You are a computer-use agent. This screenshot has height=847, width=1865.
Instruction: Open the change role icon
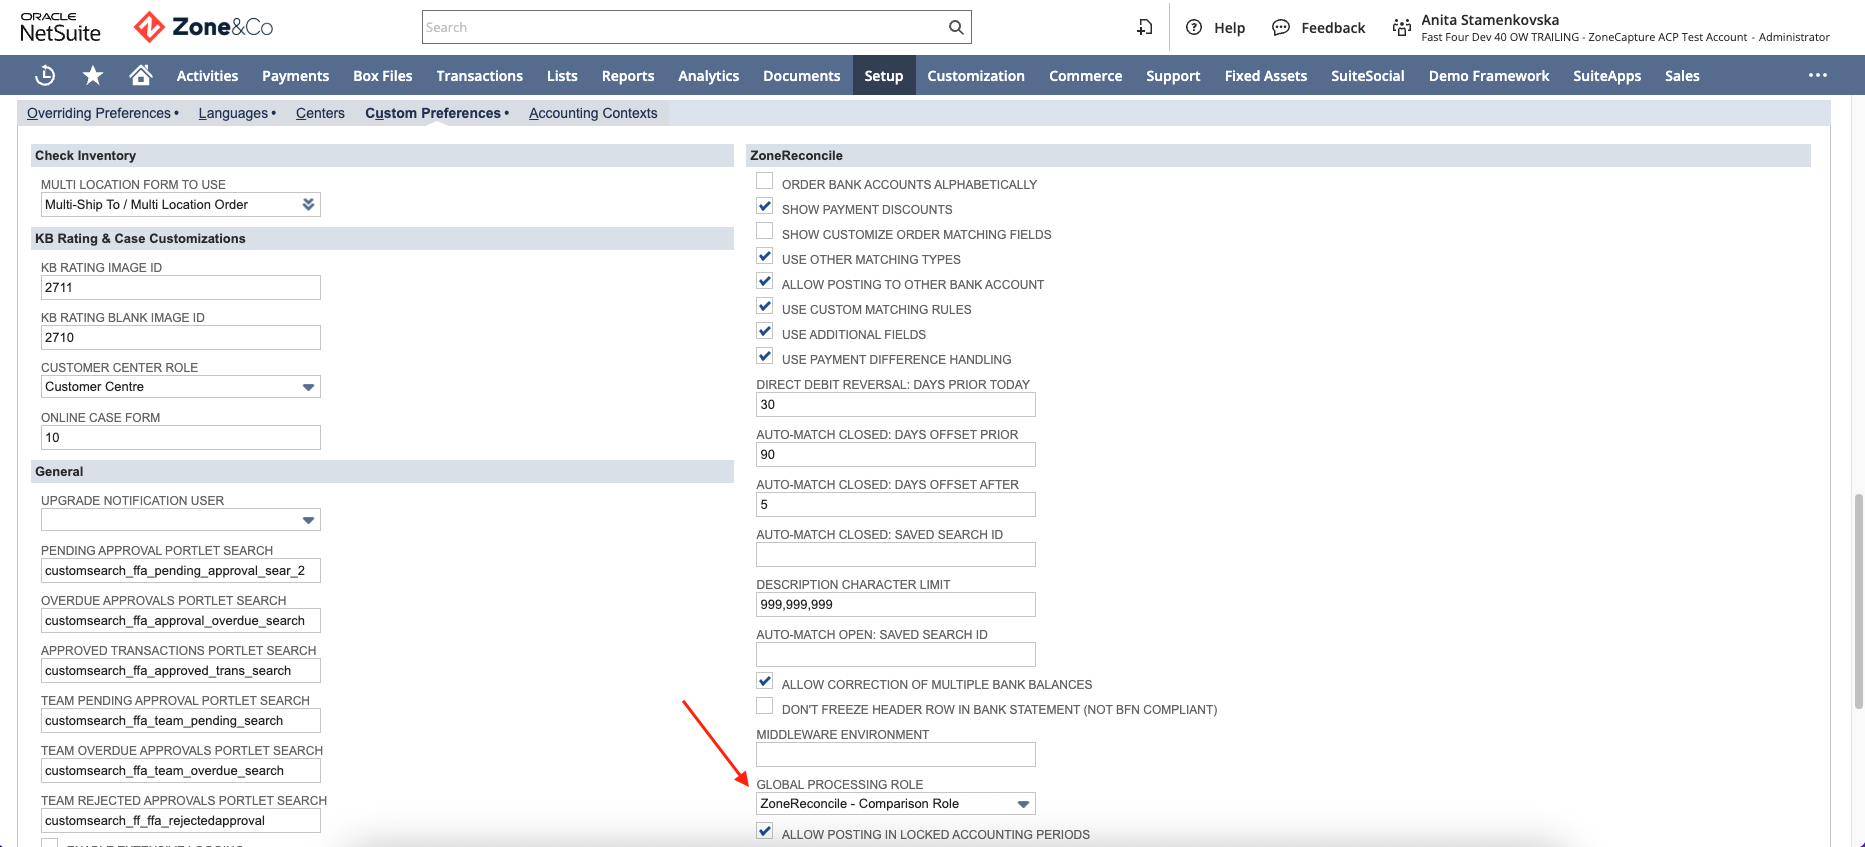[x=1402, y=27]
